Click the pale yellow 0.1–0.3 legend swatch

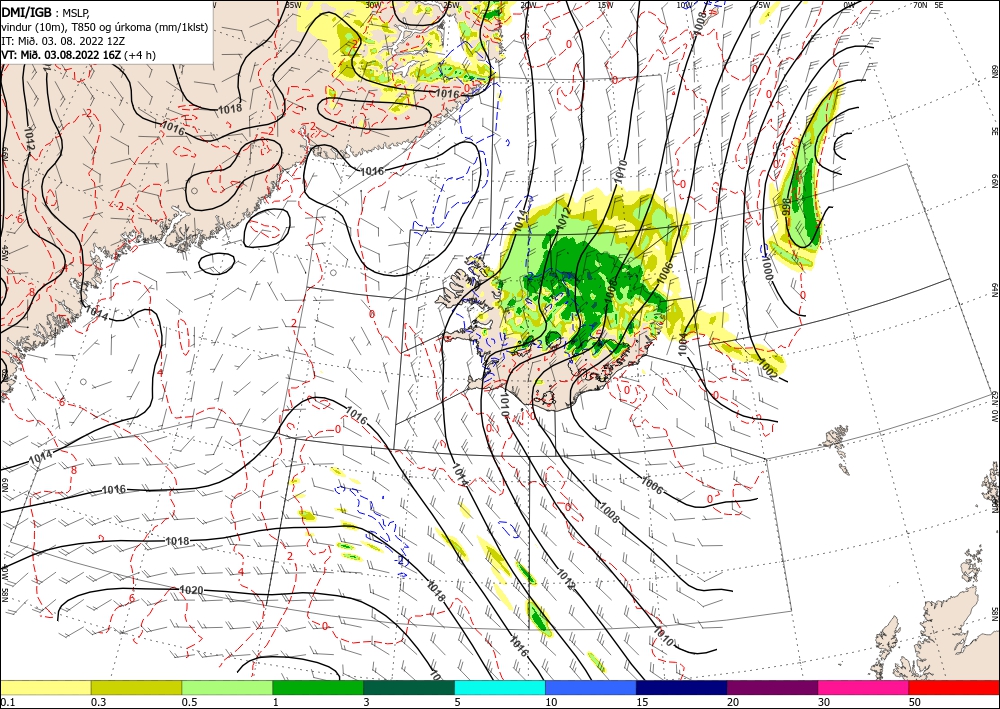[x=46, y=687]
